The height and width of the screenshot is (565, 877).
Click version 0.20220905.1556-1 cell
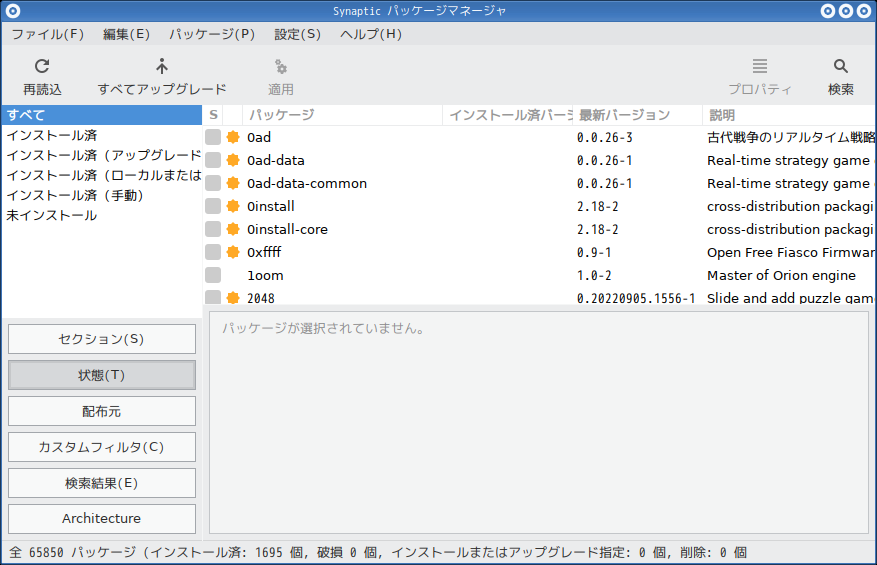coord(636,298)
